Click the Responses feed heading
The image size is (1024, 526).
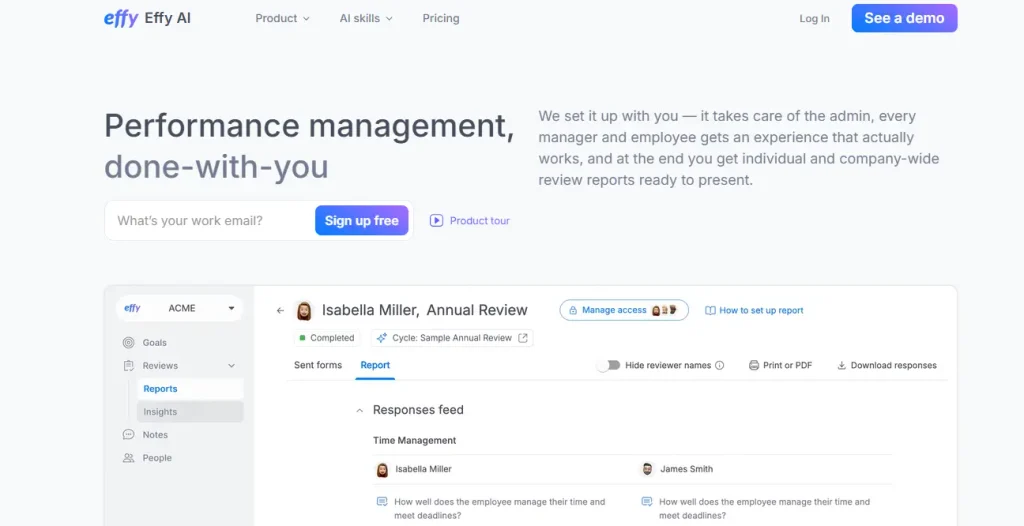coord(418,410)
